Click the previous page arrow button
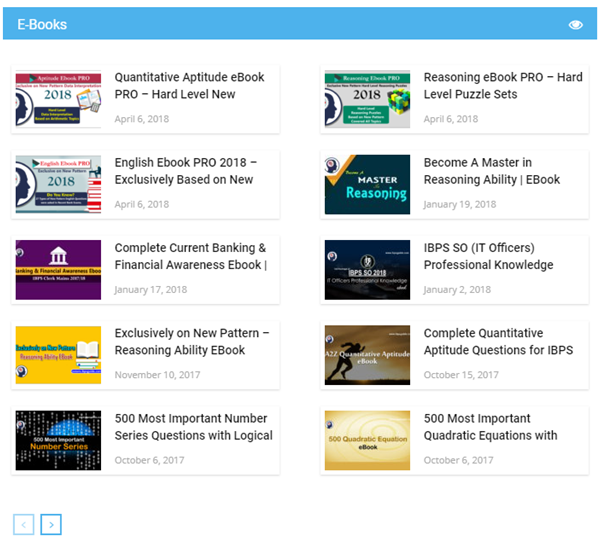Screen dimensions: 606x544 tap(24, 524)
